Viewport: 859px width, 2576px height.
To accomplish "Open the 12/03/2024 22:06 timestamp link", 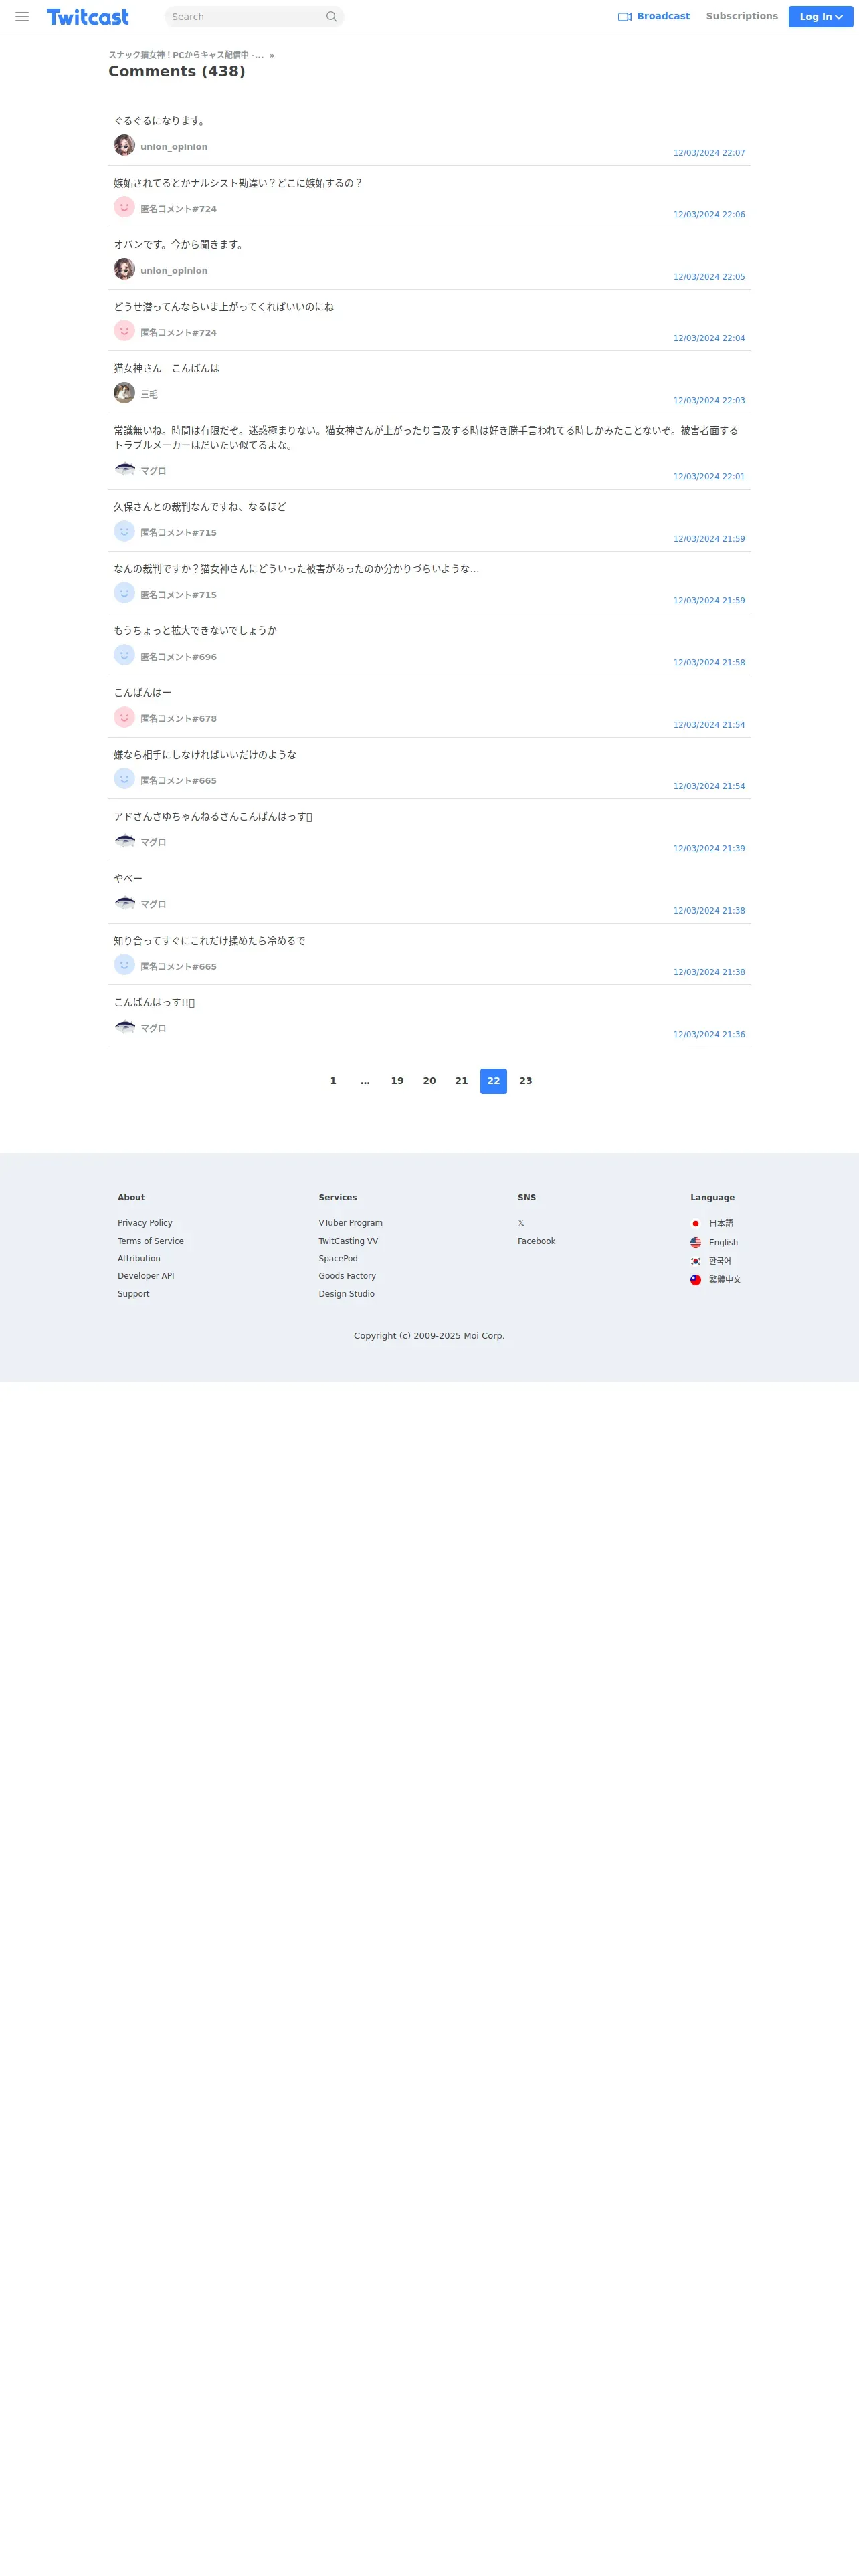I will [x=709, y=215].
